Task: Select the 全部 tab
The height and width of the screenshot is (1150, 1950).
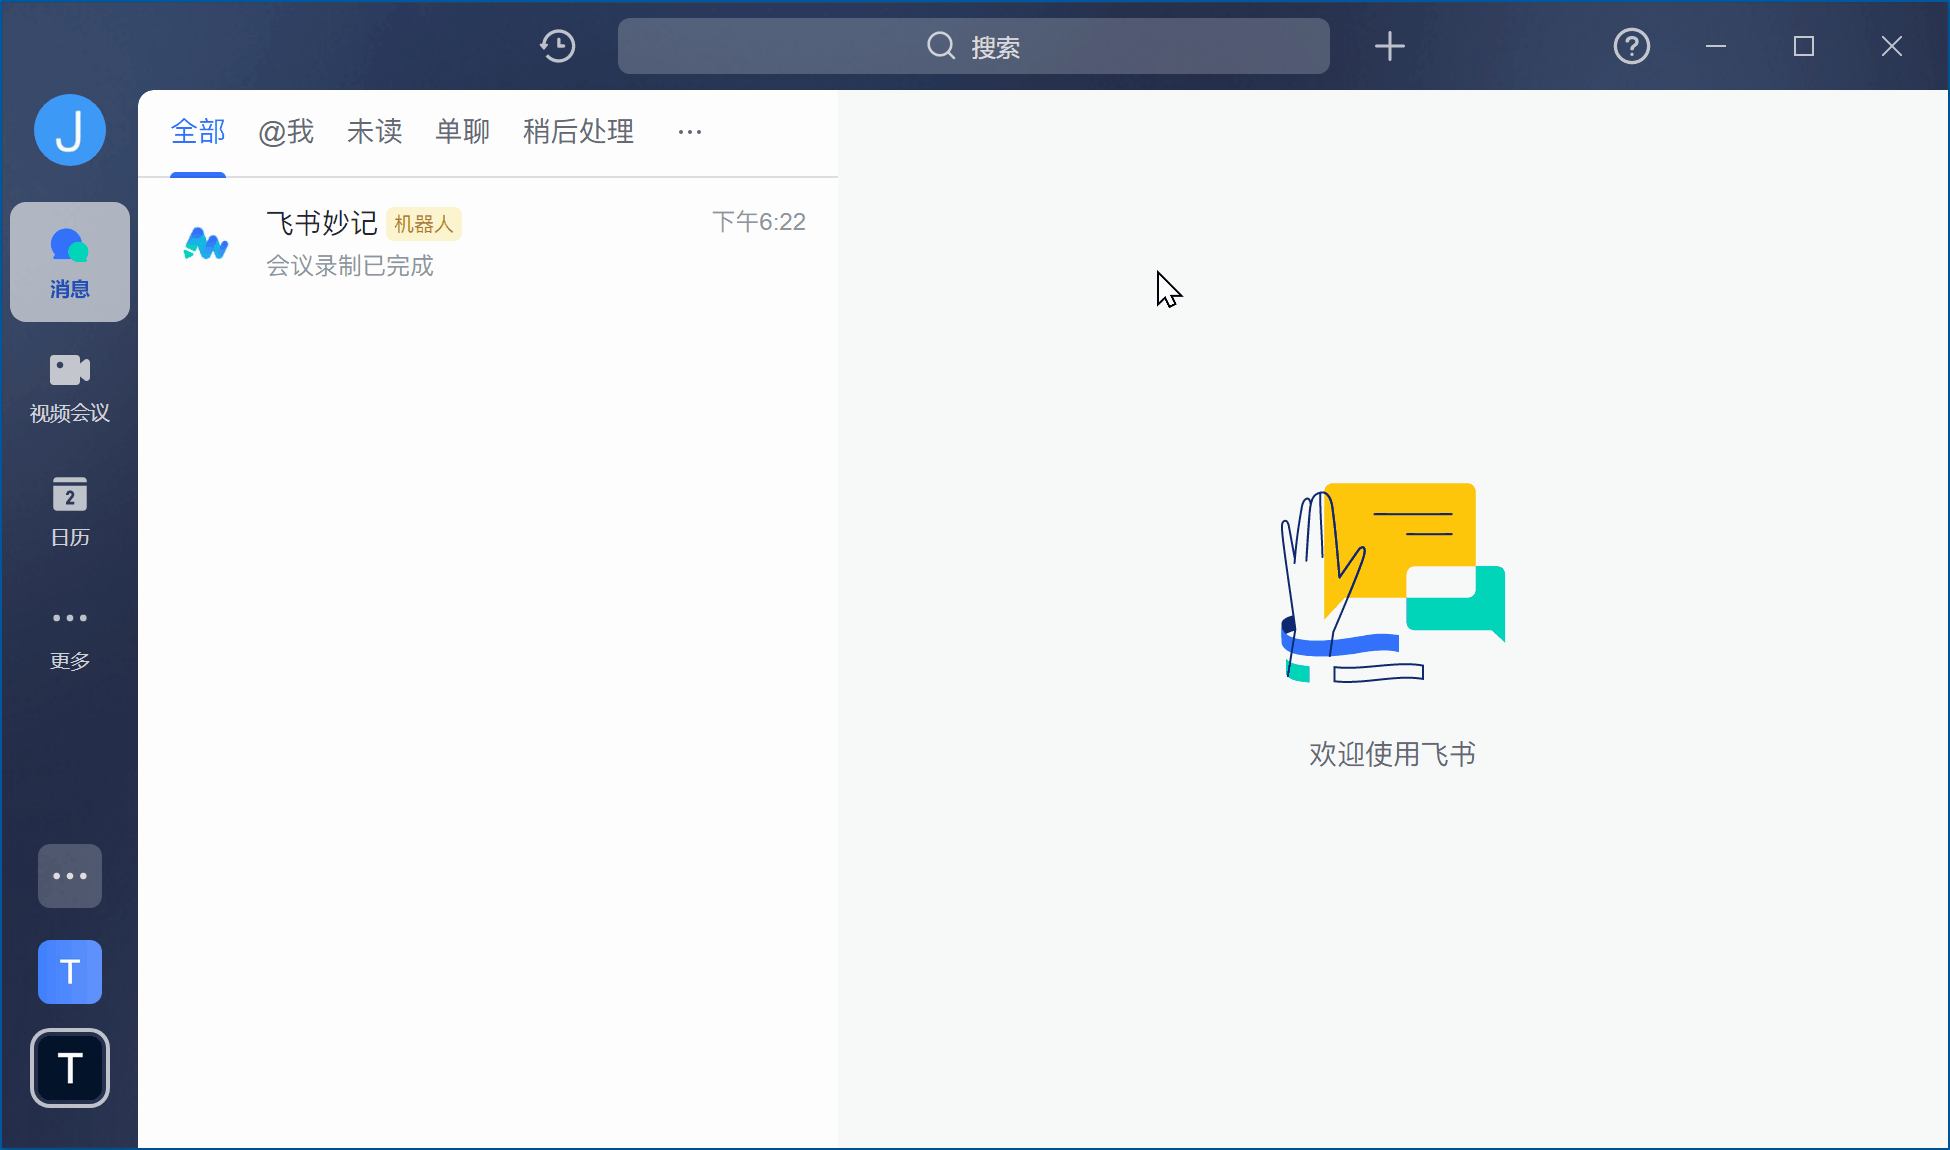Action: pos(198,132)
